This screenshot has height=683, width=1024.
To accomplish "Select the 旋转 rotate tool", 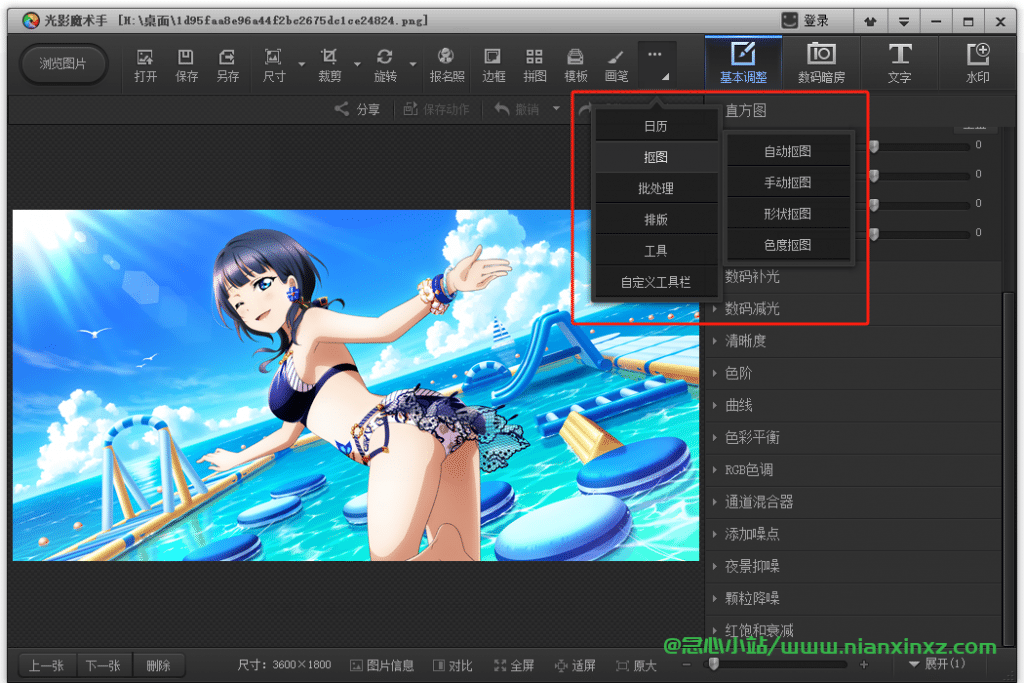I will pos(385,65).
